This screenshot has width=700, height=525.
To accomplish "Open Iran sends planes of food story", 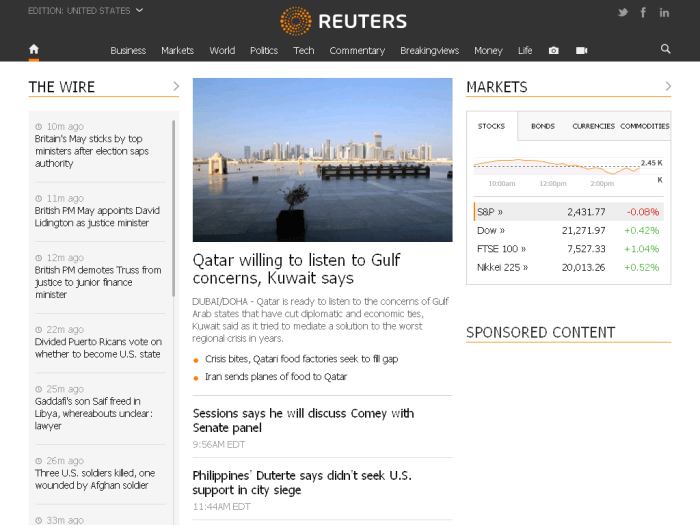I will pos(276,377).
